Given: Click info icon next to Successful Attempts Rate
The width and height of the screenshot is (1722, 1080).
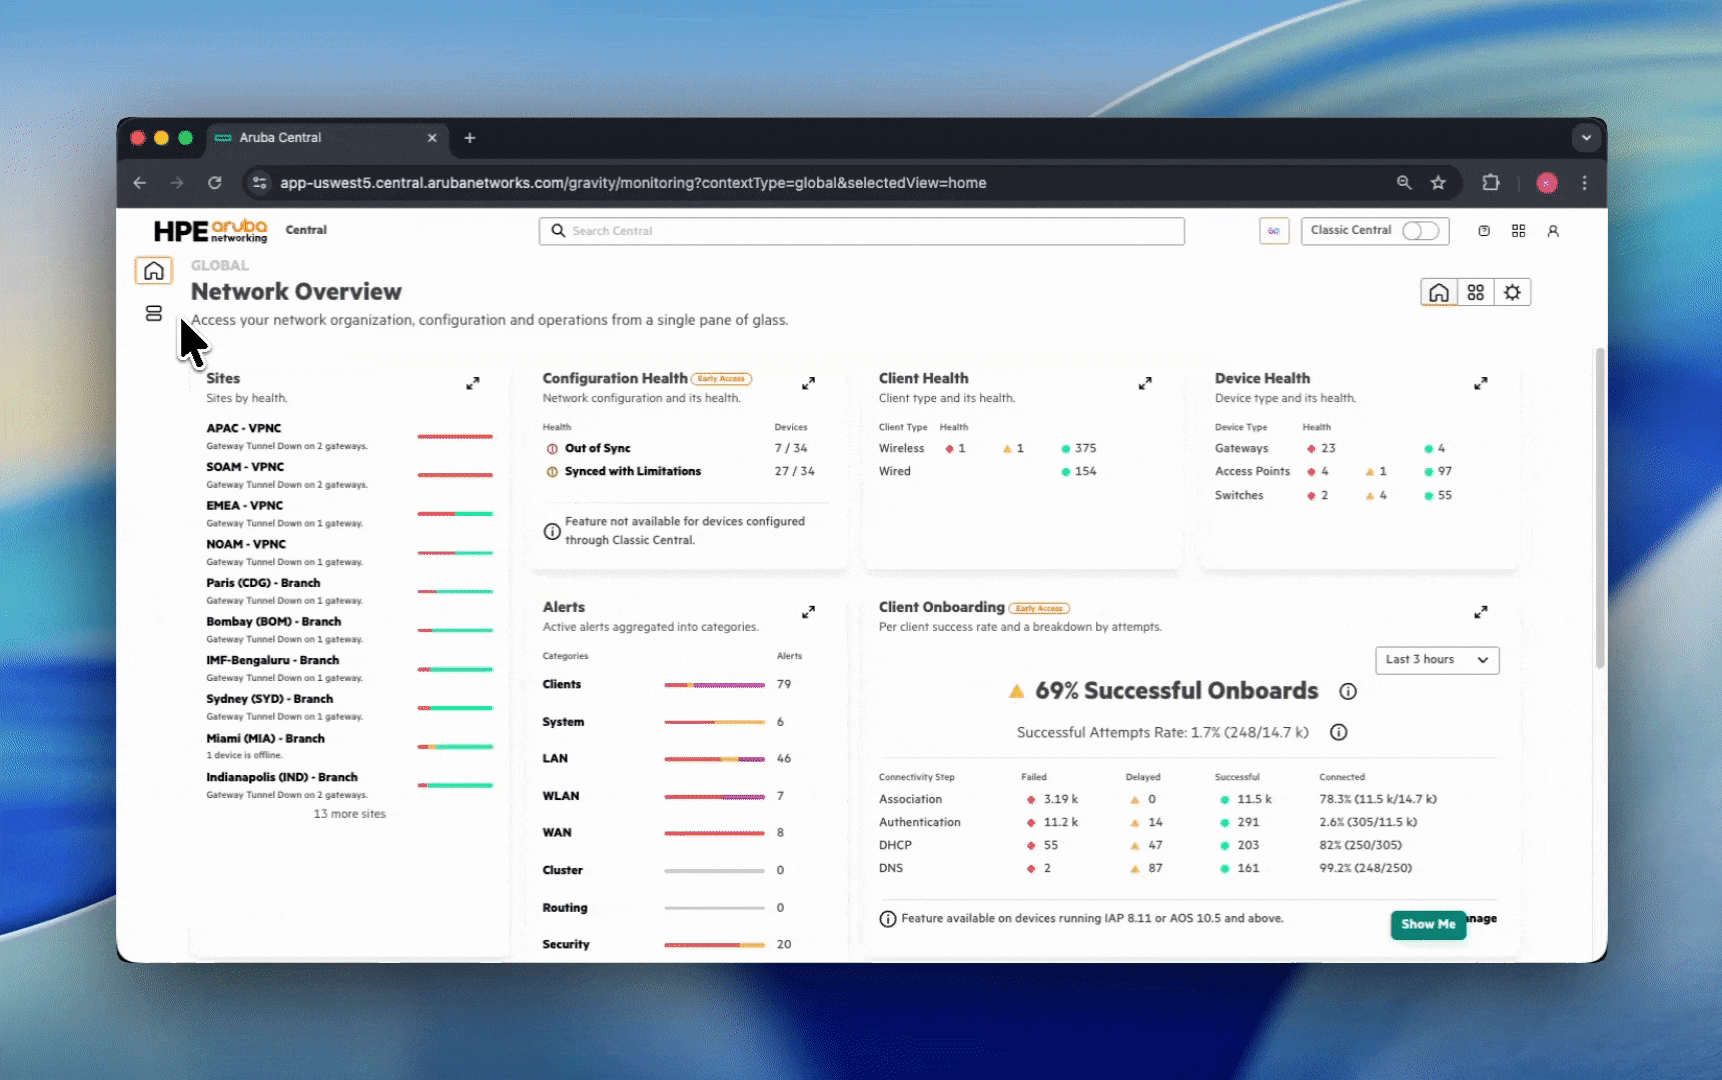Looking at the screenshot, I should tap(1339, 732).
